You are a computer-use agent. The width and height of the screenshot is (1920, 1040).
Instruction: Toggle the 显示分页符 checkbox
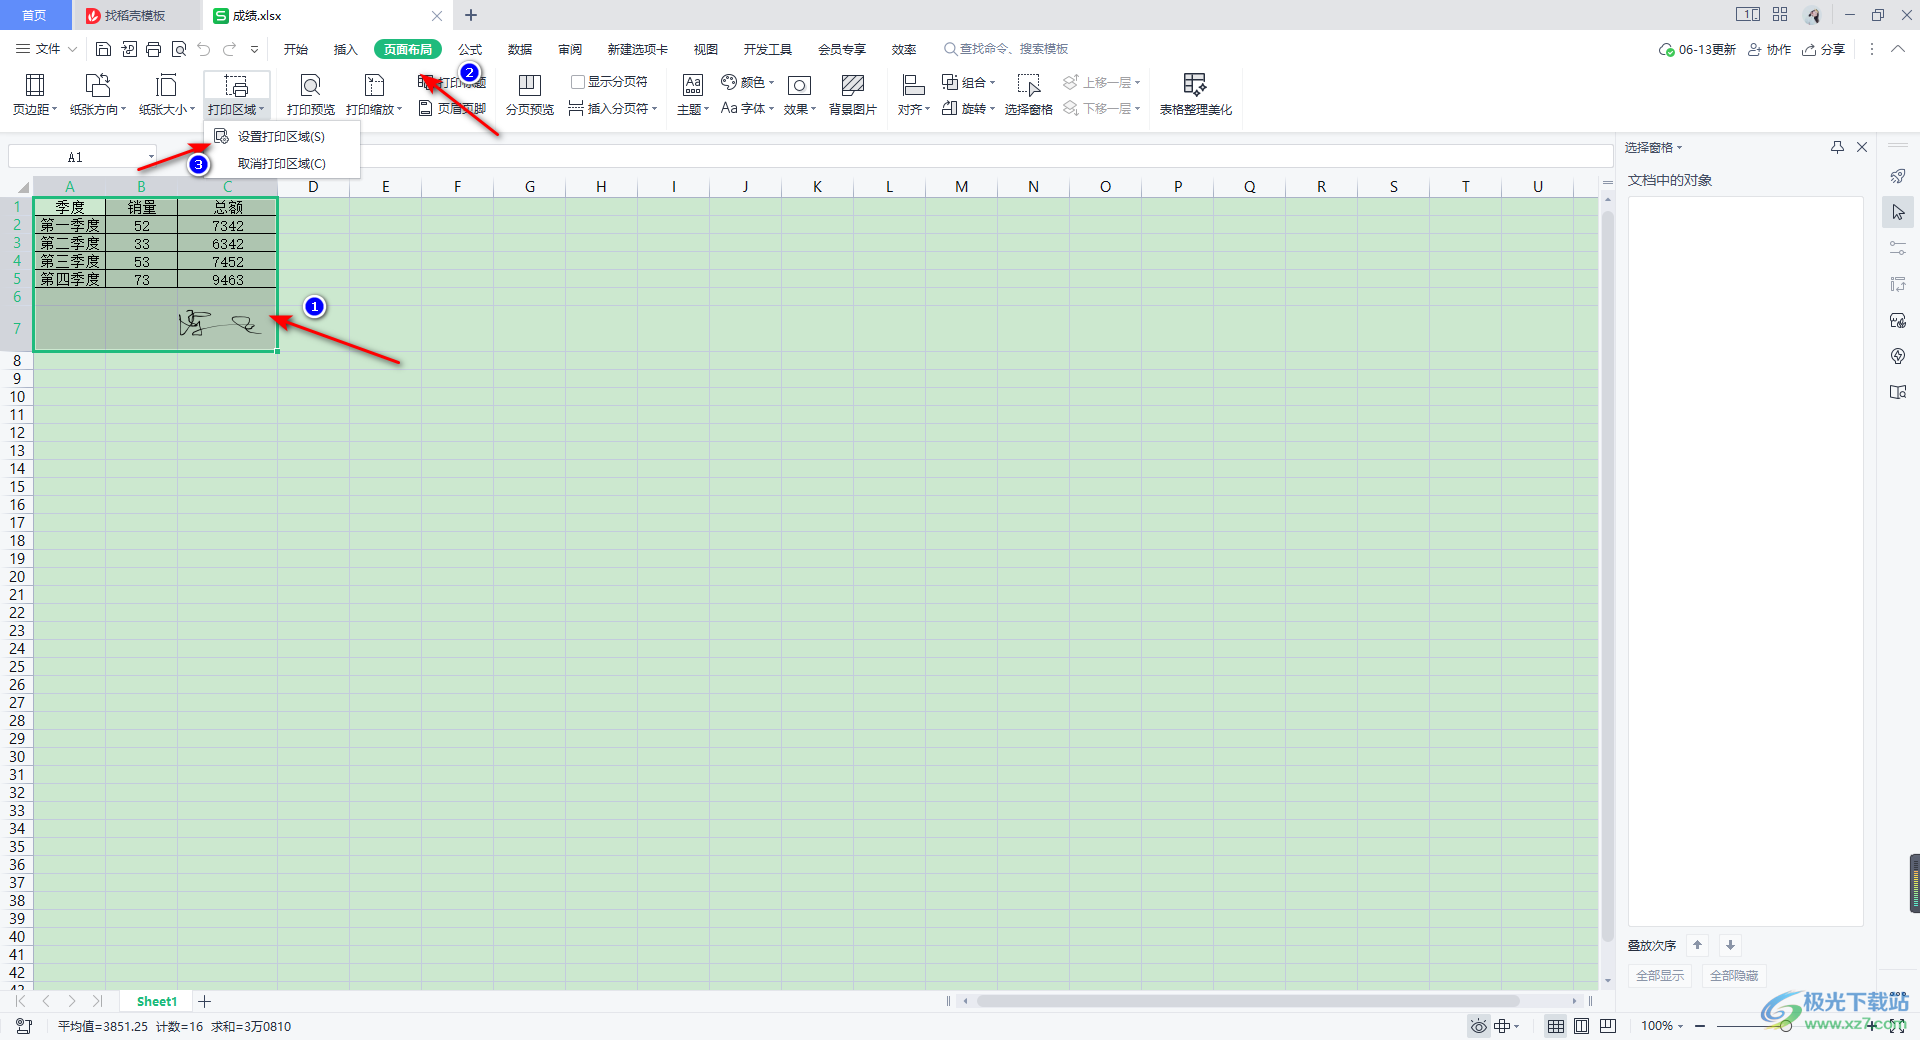tap(578, 82)
